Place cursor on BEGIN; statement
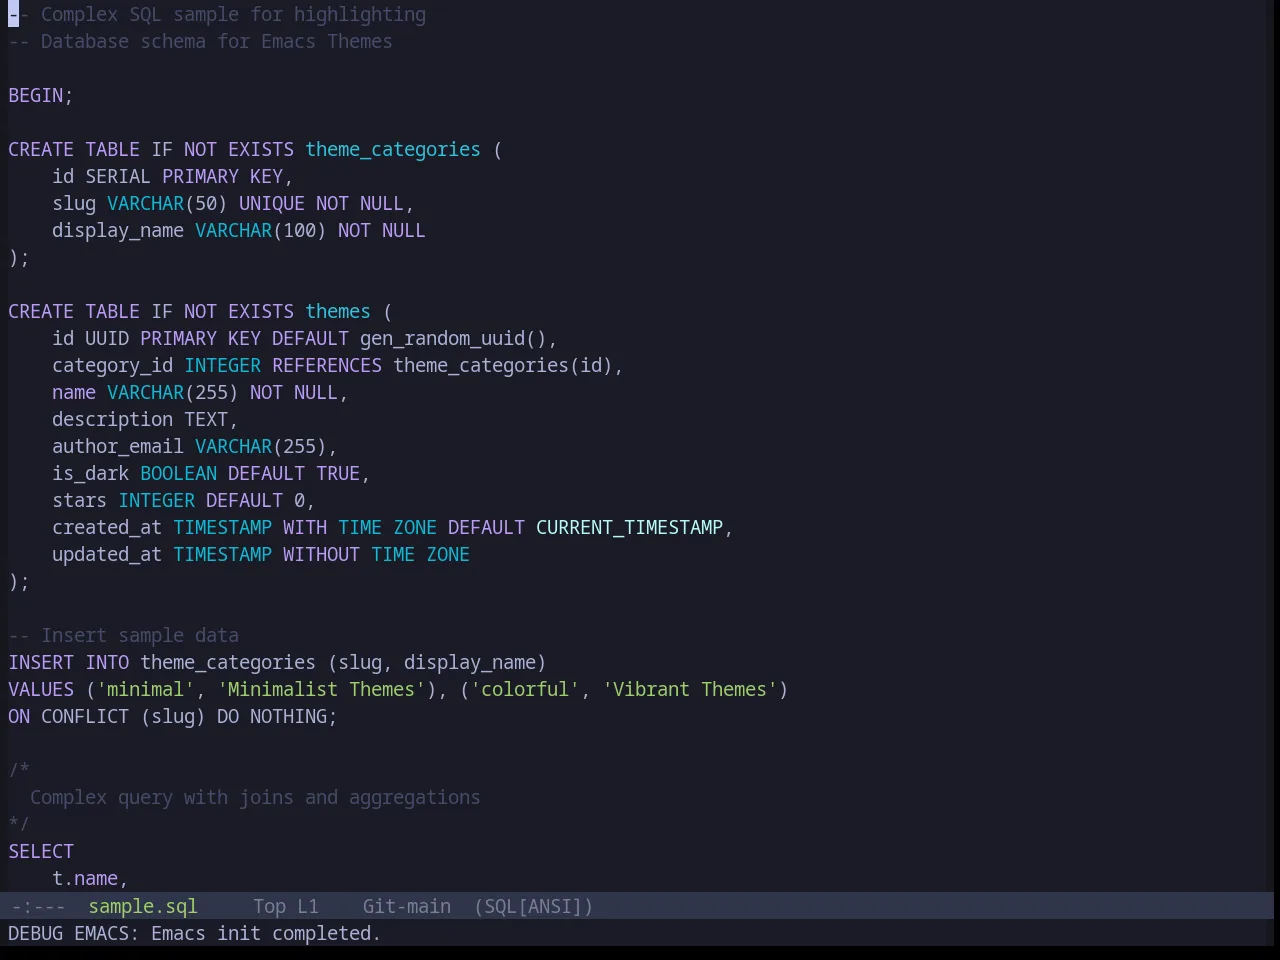1280x960 pixels. [41, 95]
